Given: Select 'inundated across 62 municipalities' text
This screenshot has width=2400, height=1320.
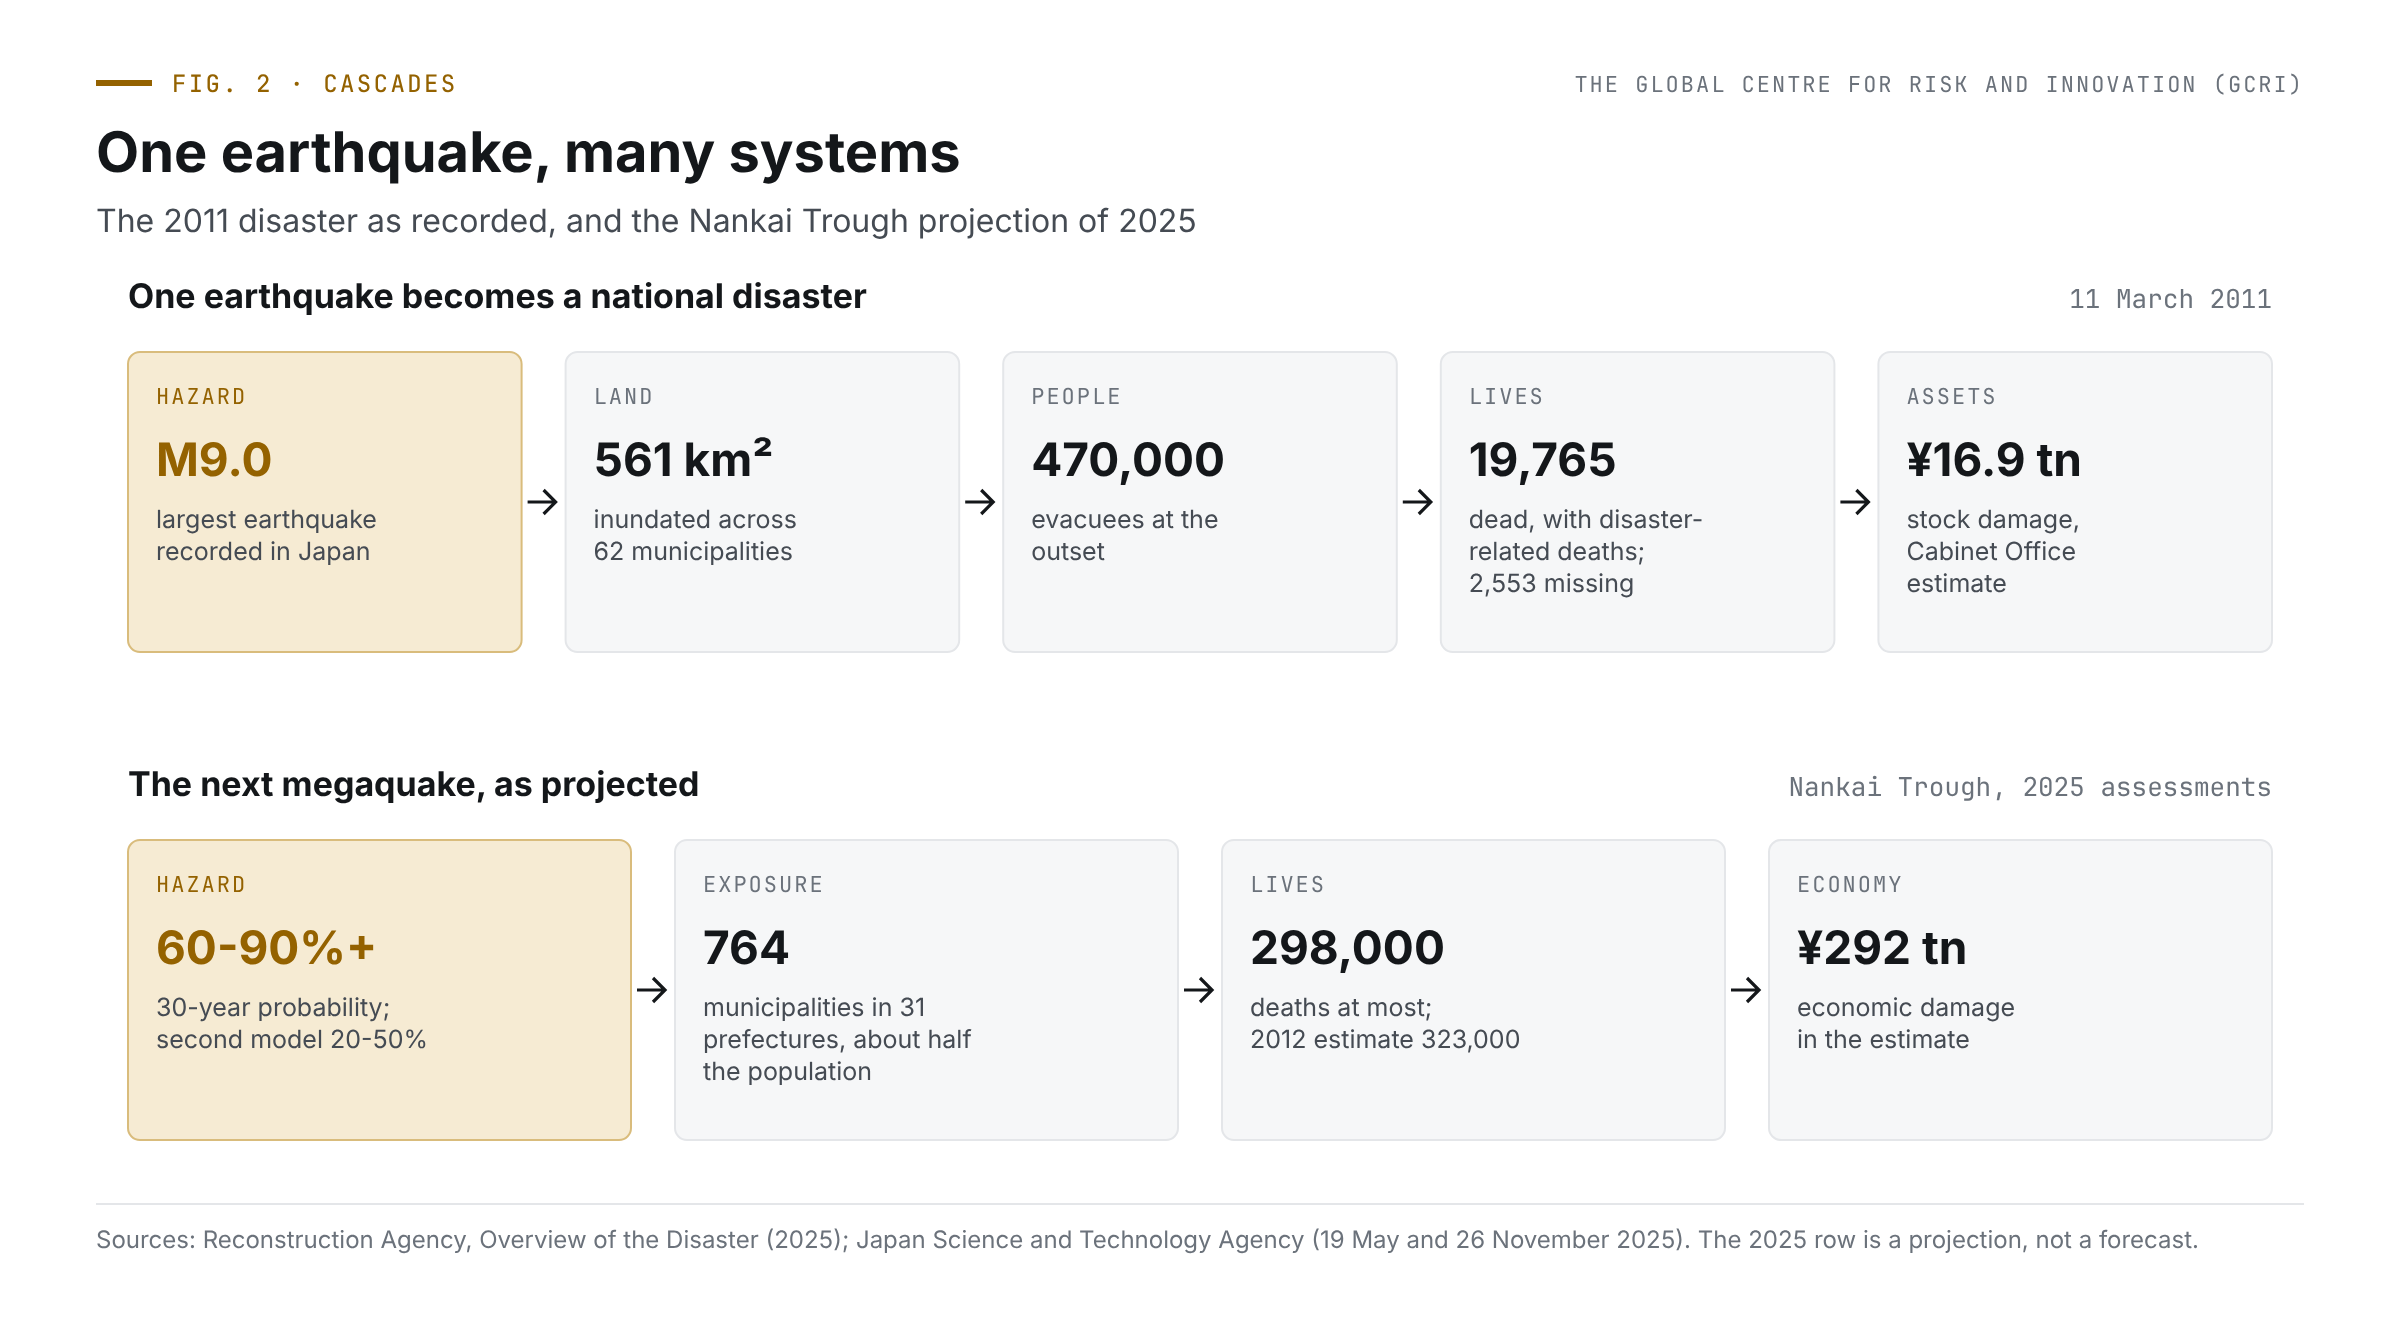Looking at the screenshot, I should pyautogui.click(x=695, y=535).
